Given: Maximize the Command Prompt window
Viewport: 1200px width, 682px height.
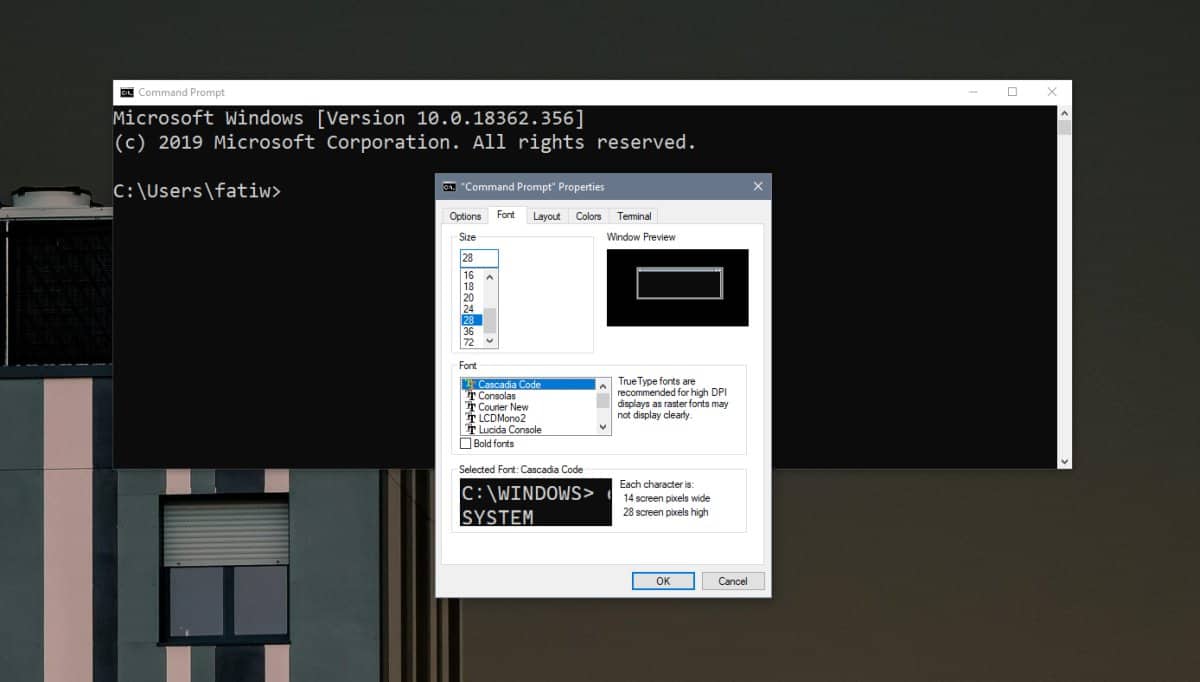Looking at the screenshot, I should (x=1012, y=92).
